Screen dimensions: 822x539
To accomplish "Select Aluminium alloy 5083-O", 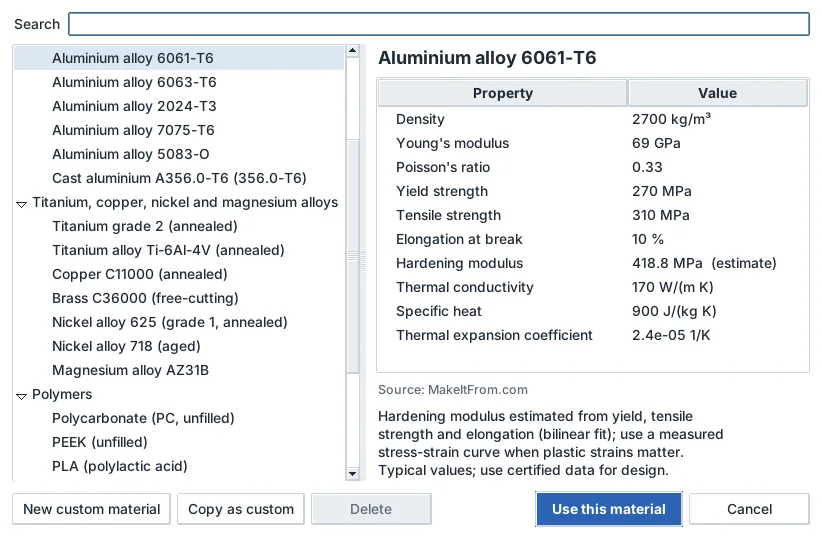I will click(179, 154).
